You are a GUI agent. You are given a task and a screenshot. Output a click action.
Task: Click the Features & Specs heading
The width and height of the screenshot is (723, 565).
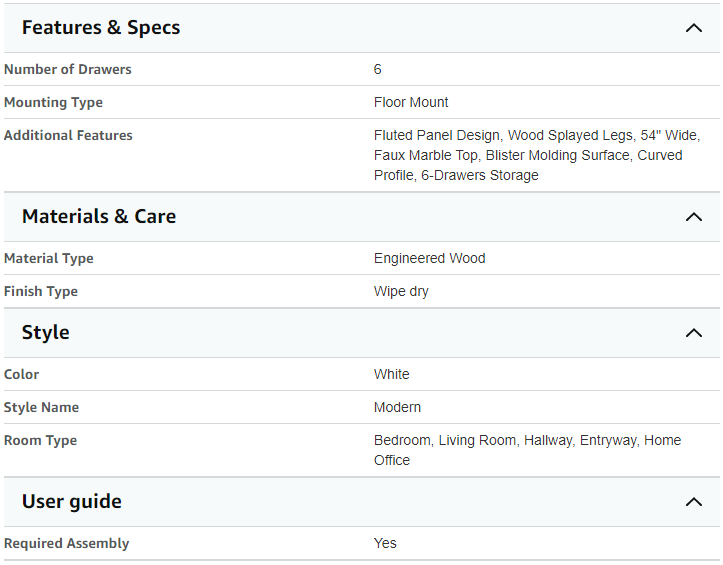tap(101, 28)
